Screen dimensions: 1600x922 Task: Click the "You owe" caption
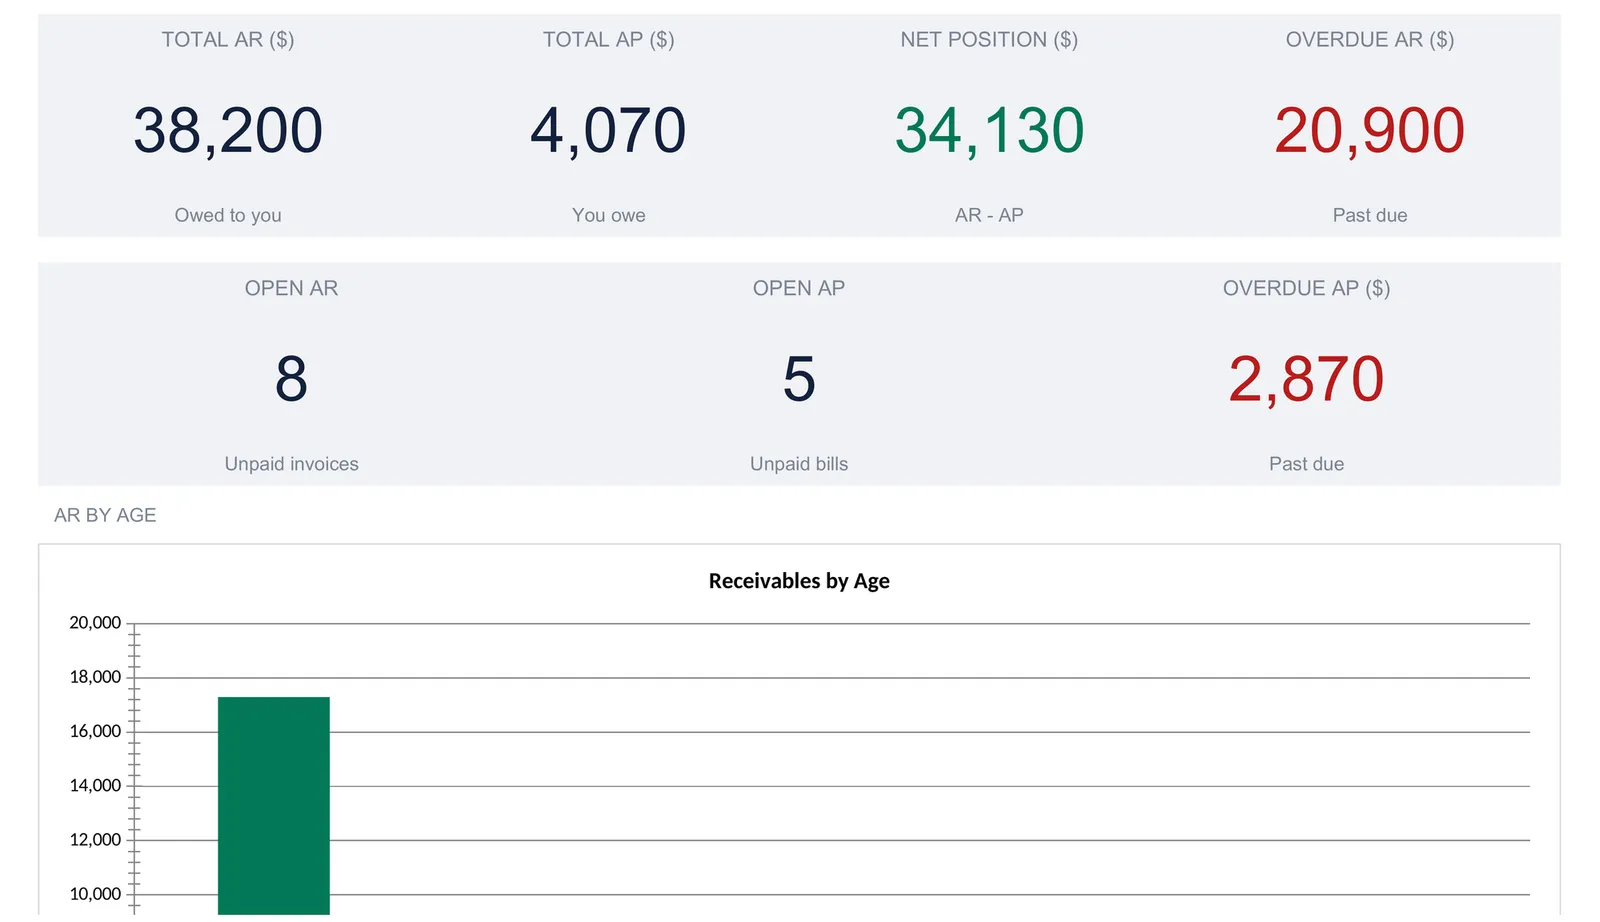click(609, 215)
